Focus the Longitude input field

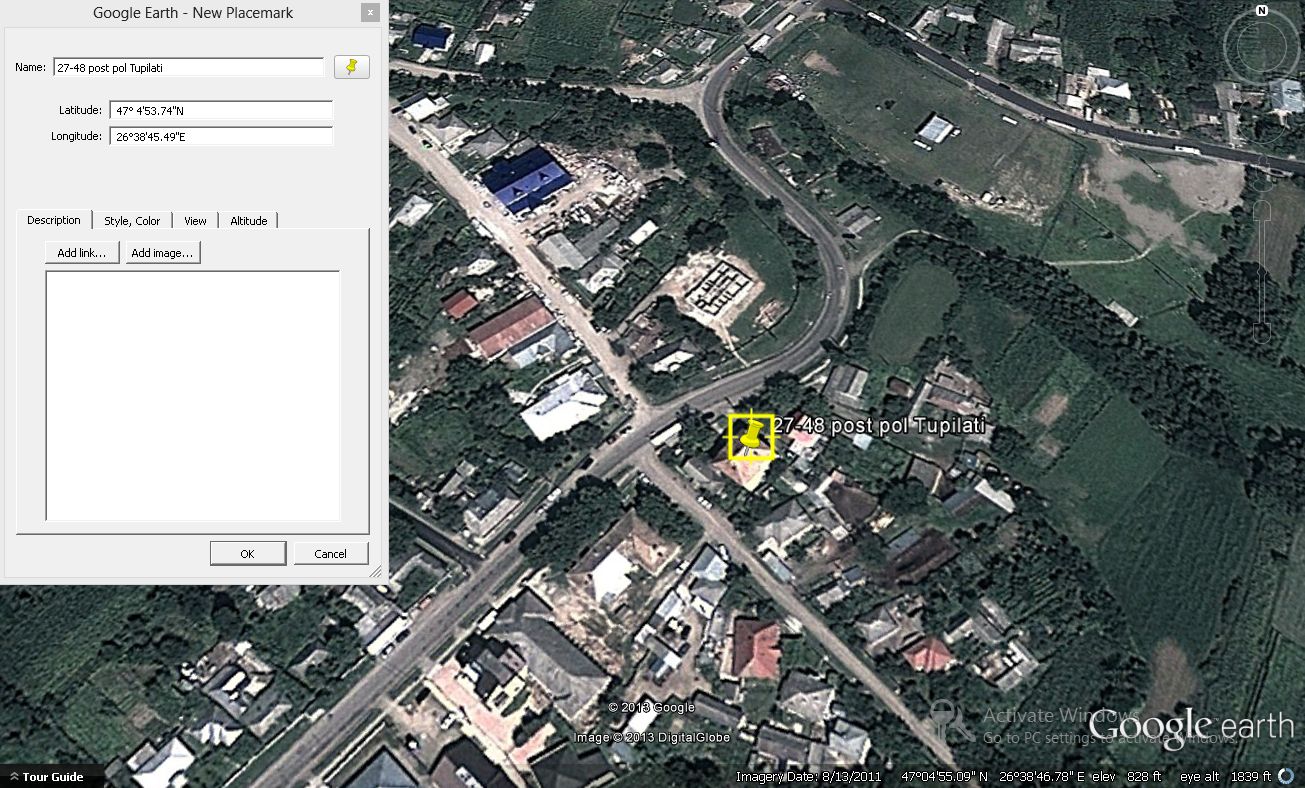tap(221, 136)
